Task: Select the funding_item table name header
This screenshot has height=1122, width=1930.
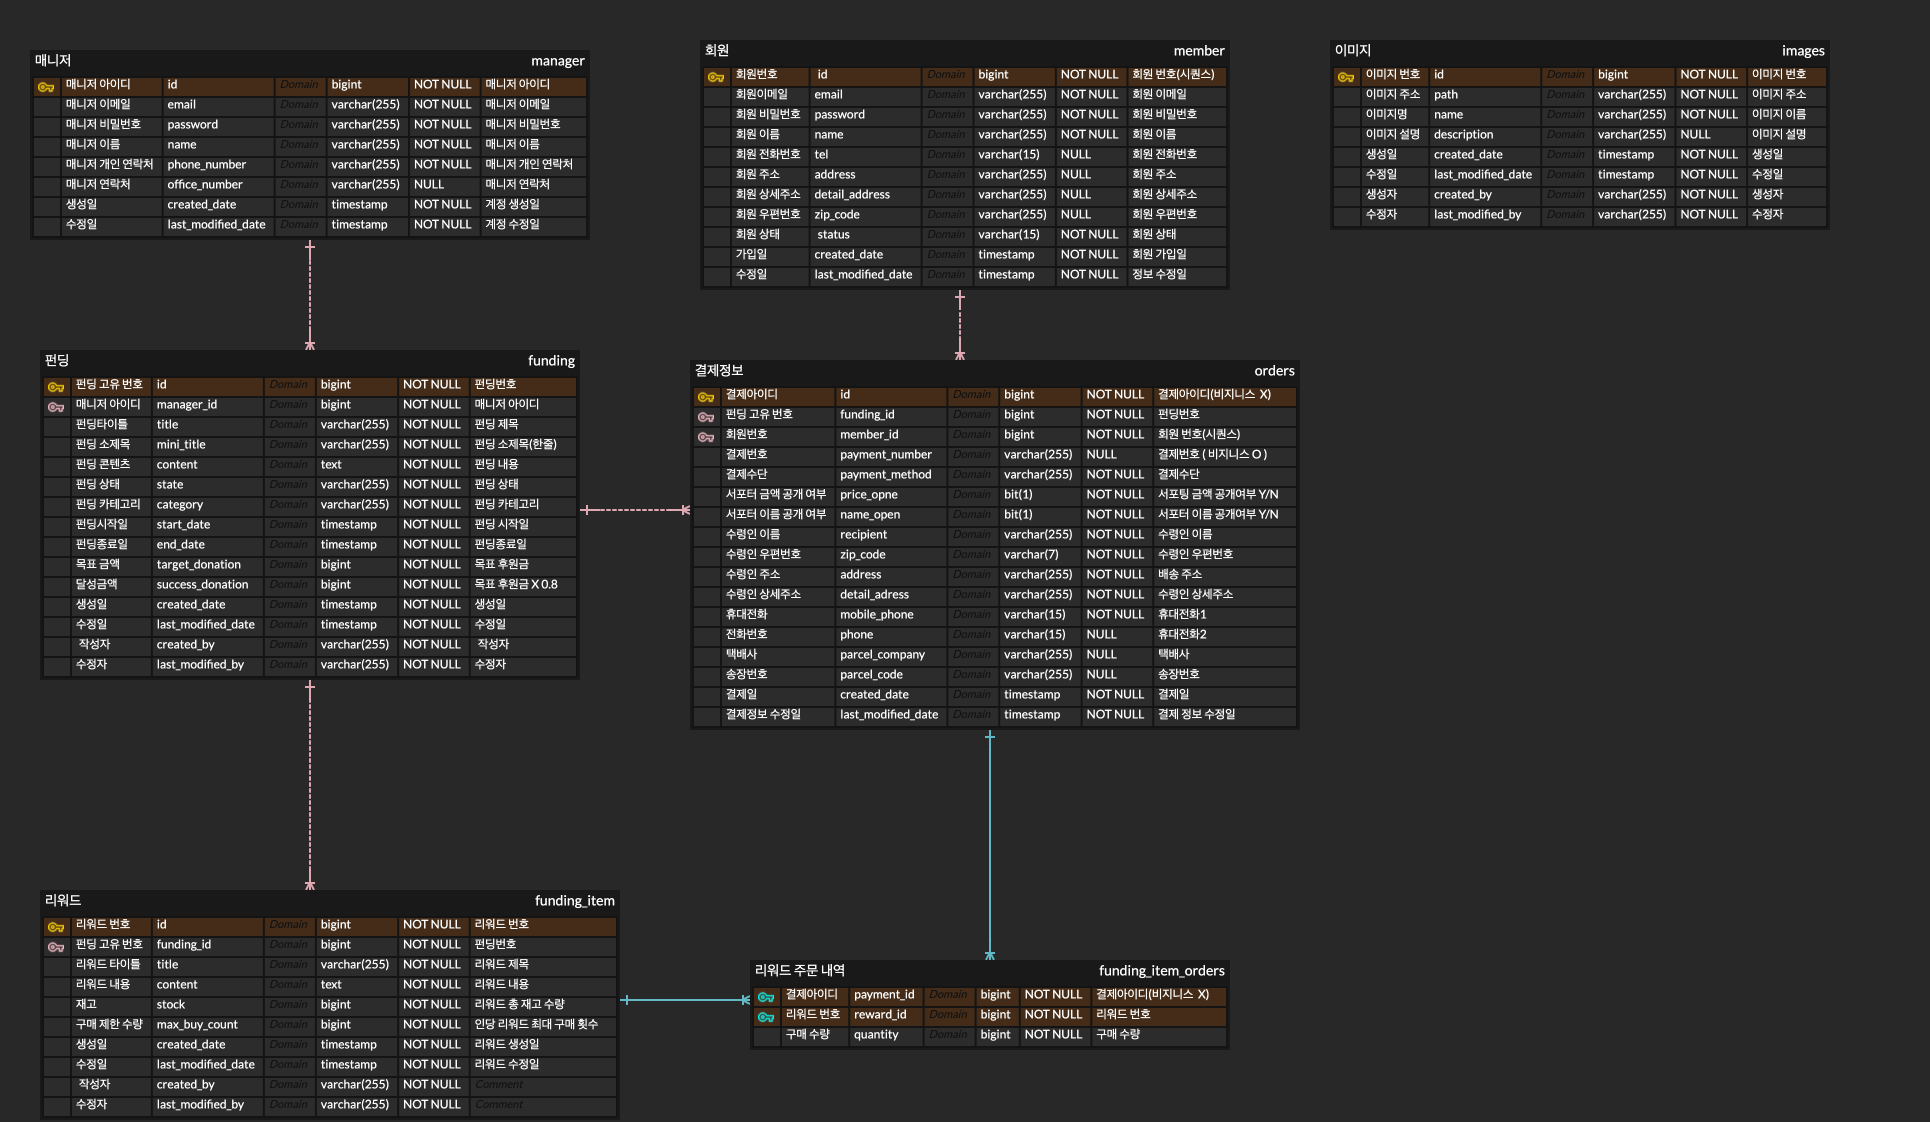Action: [x=575, y=901]
